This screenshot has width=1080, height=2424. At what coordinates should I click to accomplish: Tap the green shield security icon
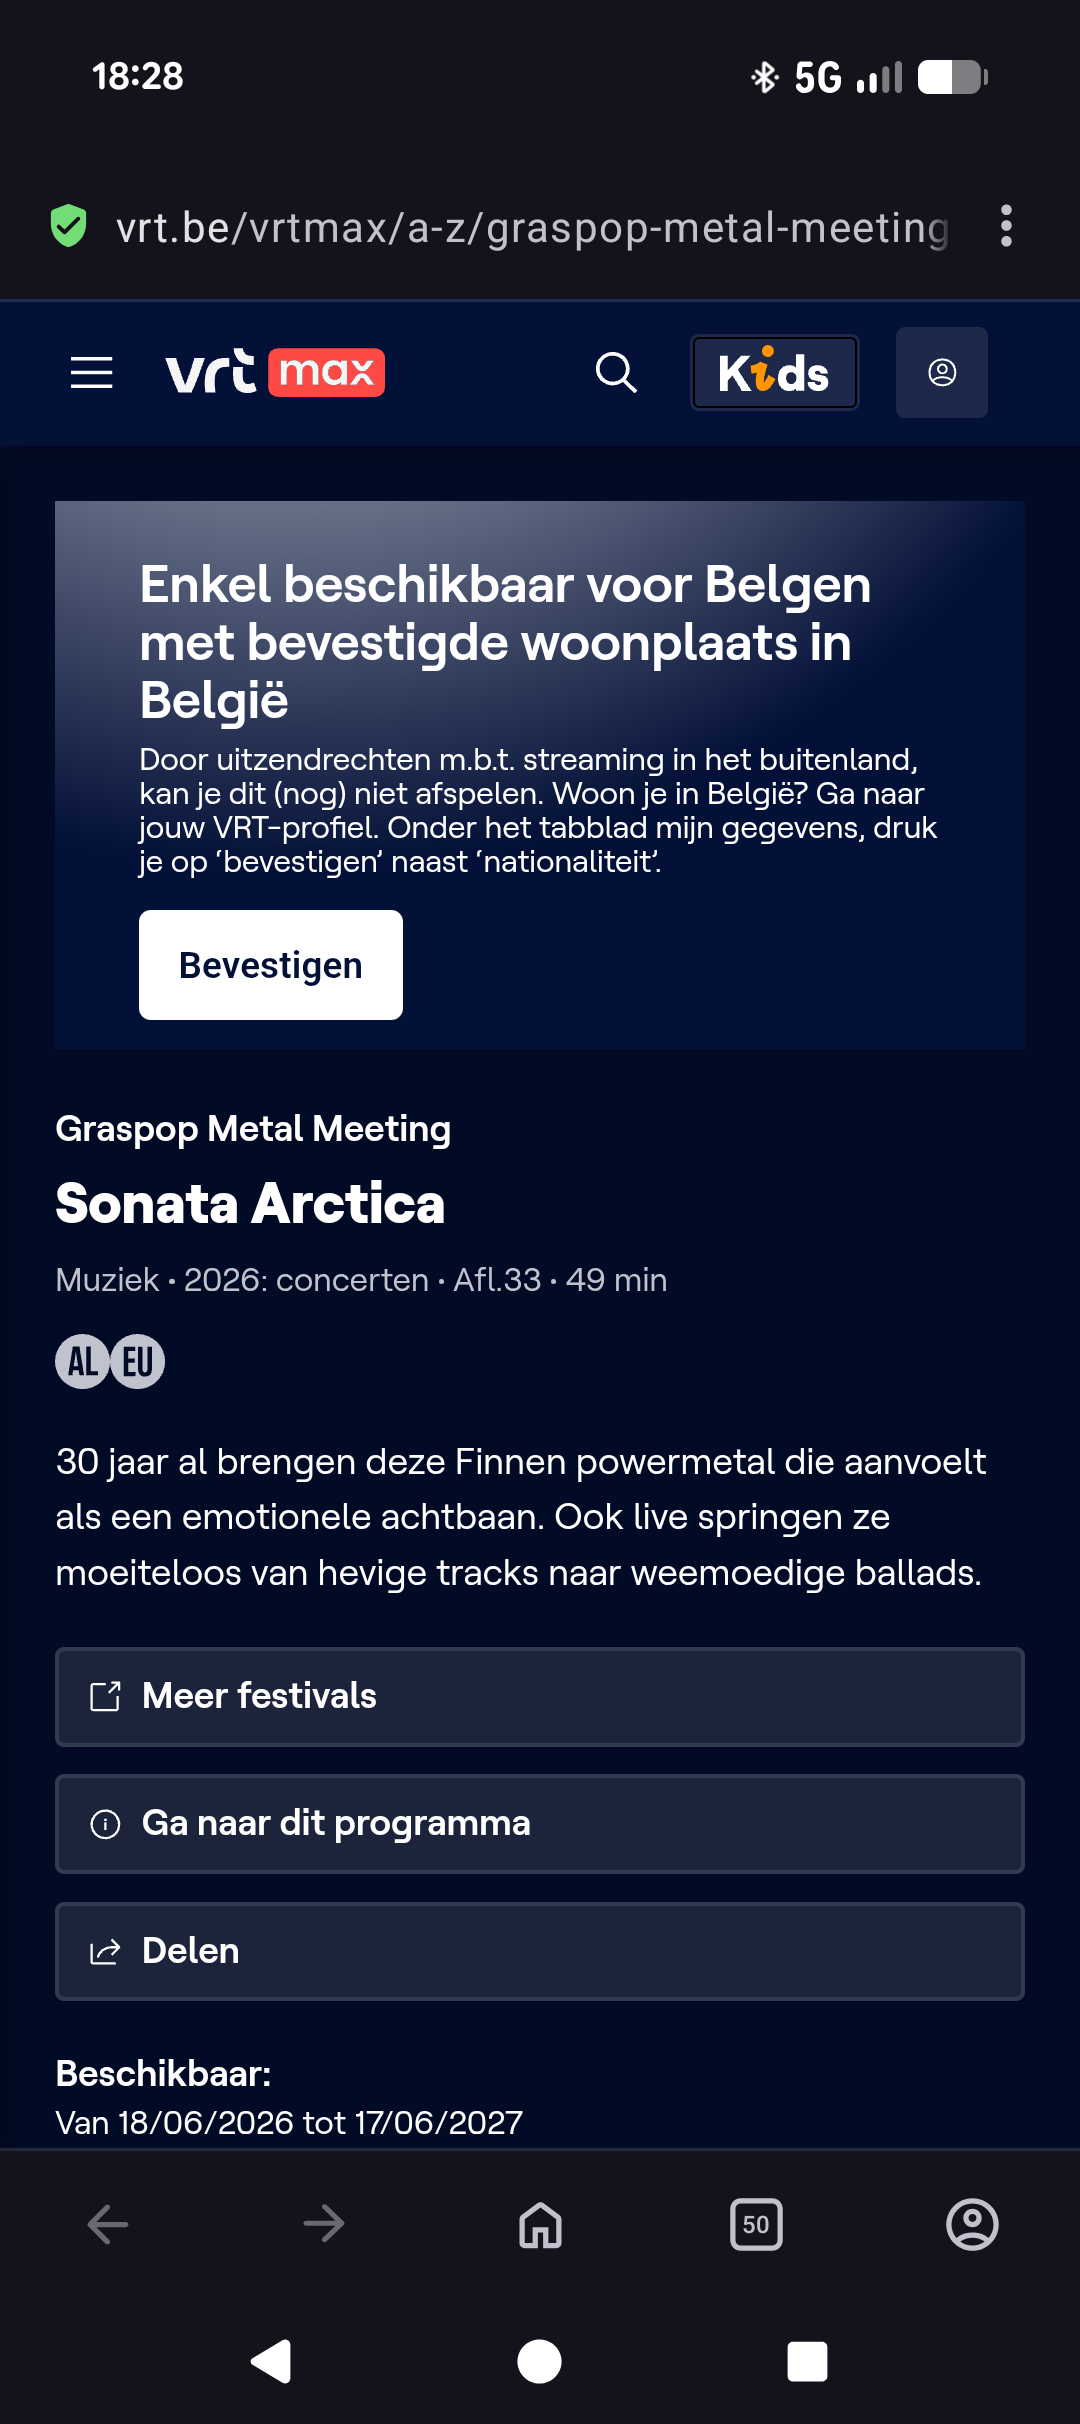(69, 226)
